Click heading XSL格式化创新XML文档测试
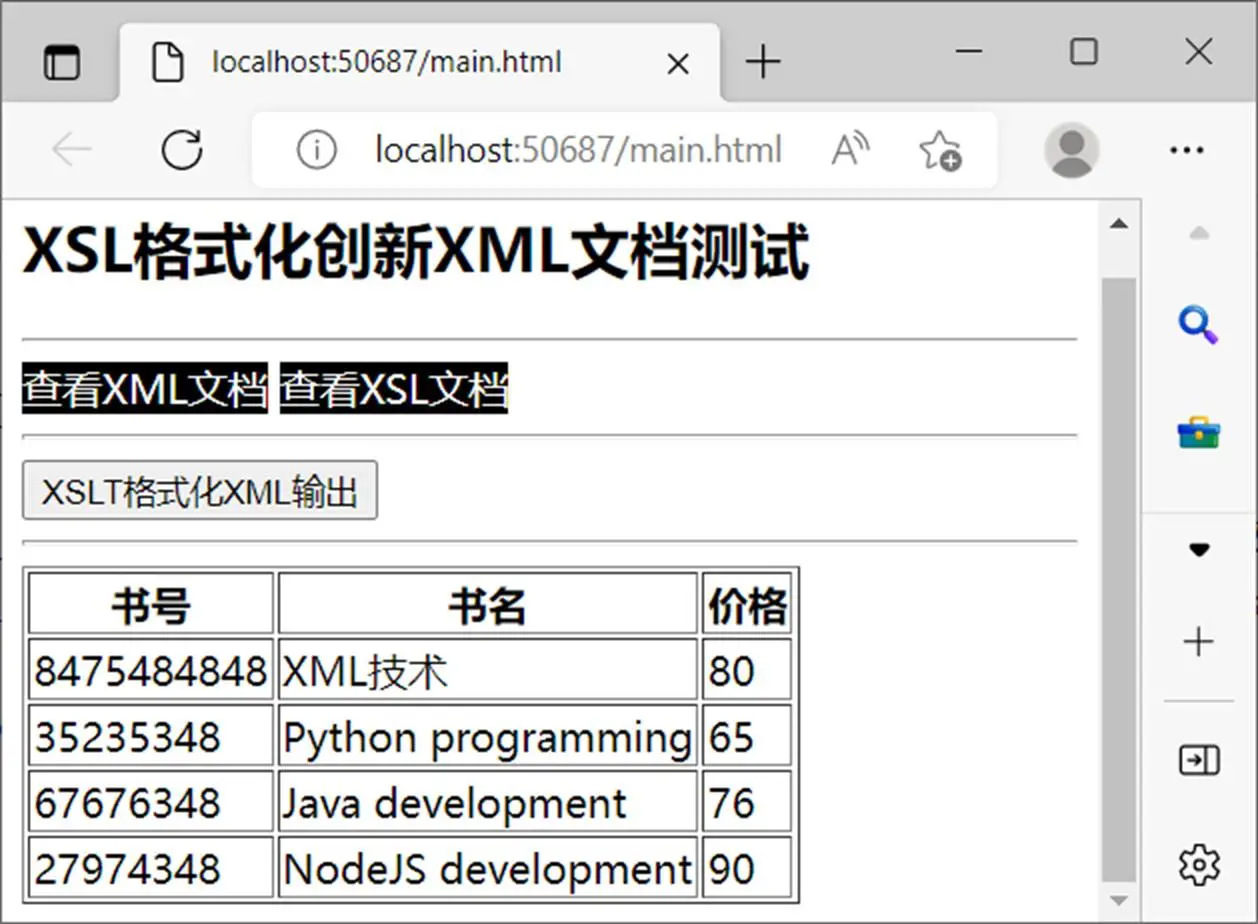The width and height of the screenshot is (1258, 924). (x=415, y=253)
